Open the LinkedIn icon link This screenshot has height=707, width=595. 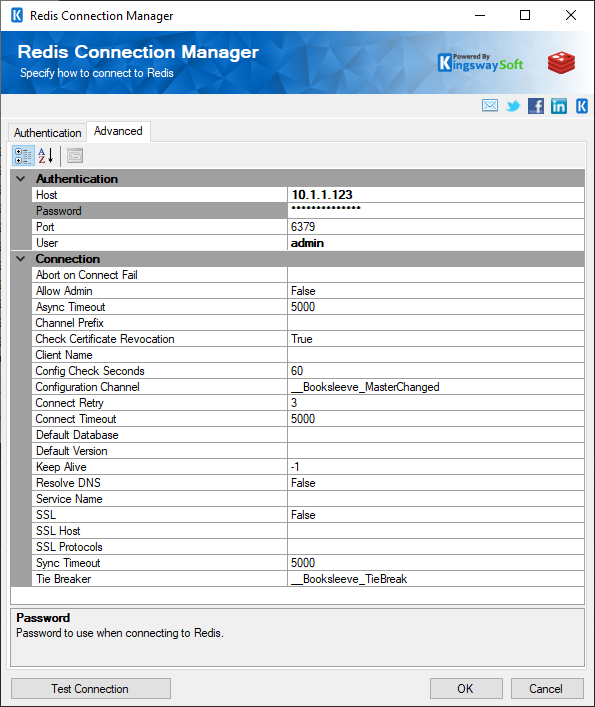[558, 106]
